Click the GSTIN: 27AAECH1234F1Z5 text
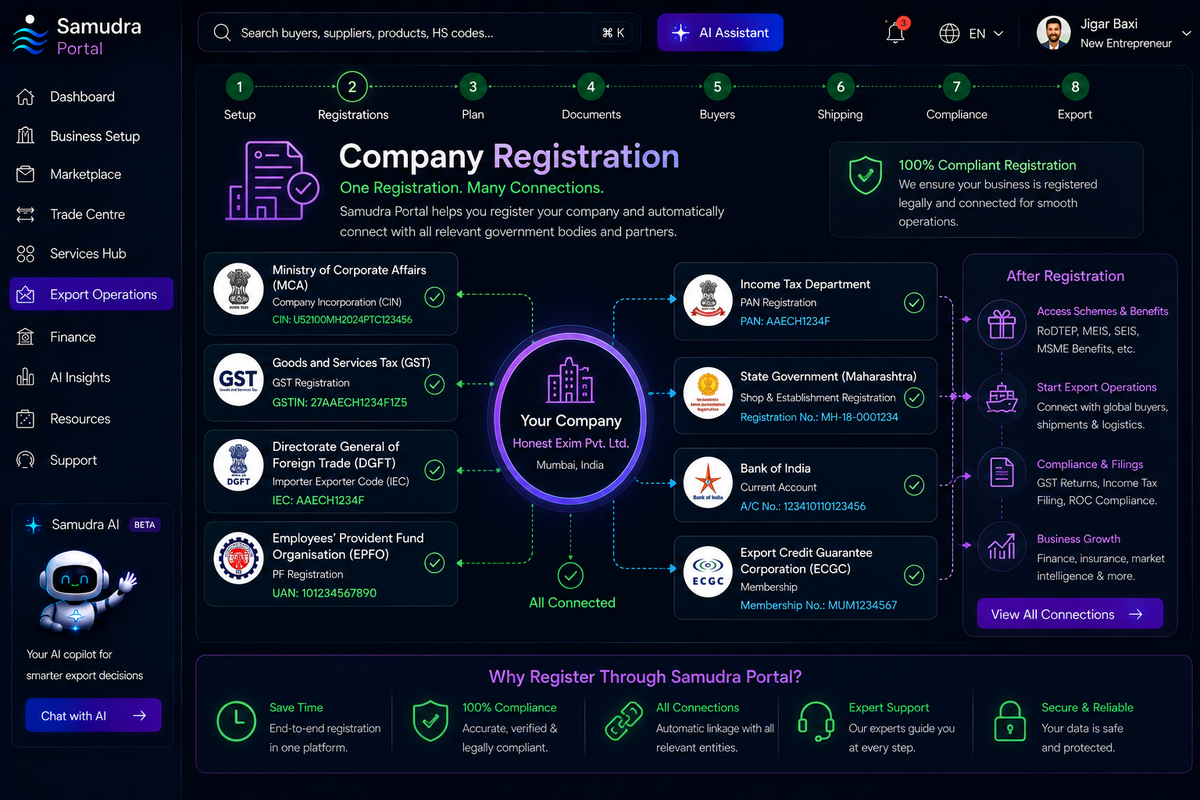 tap(340, 402)
